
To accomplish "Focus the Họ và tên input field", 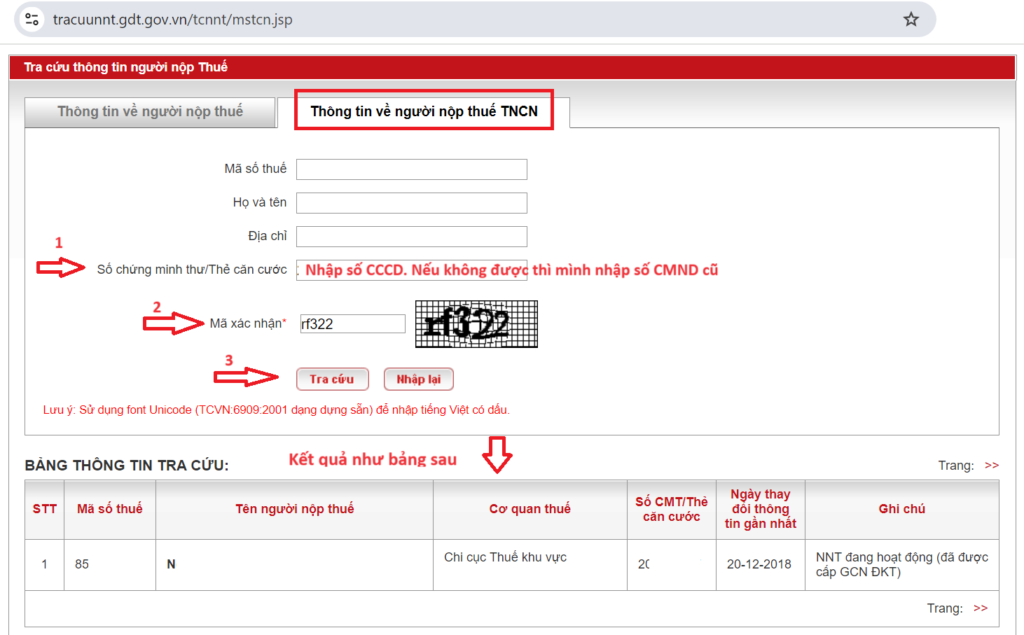I will (411, 203).
